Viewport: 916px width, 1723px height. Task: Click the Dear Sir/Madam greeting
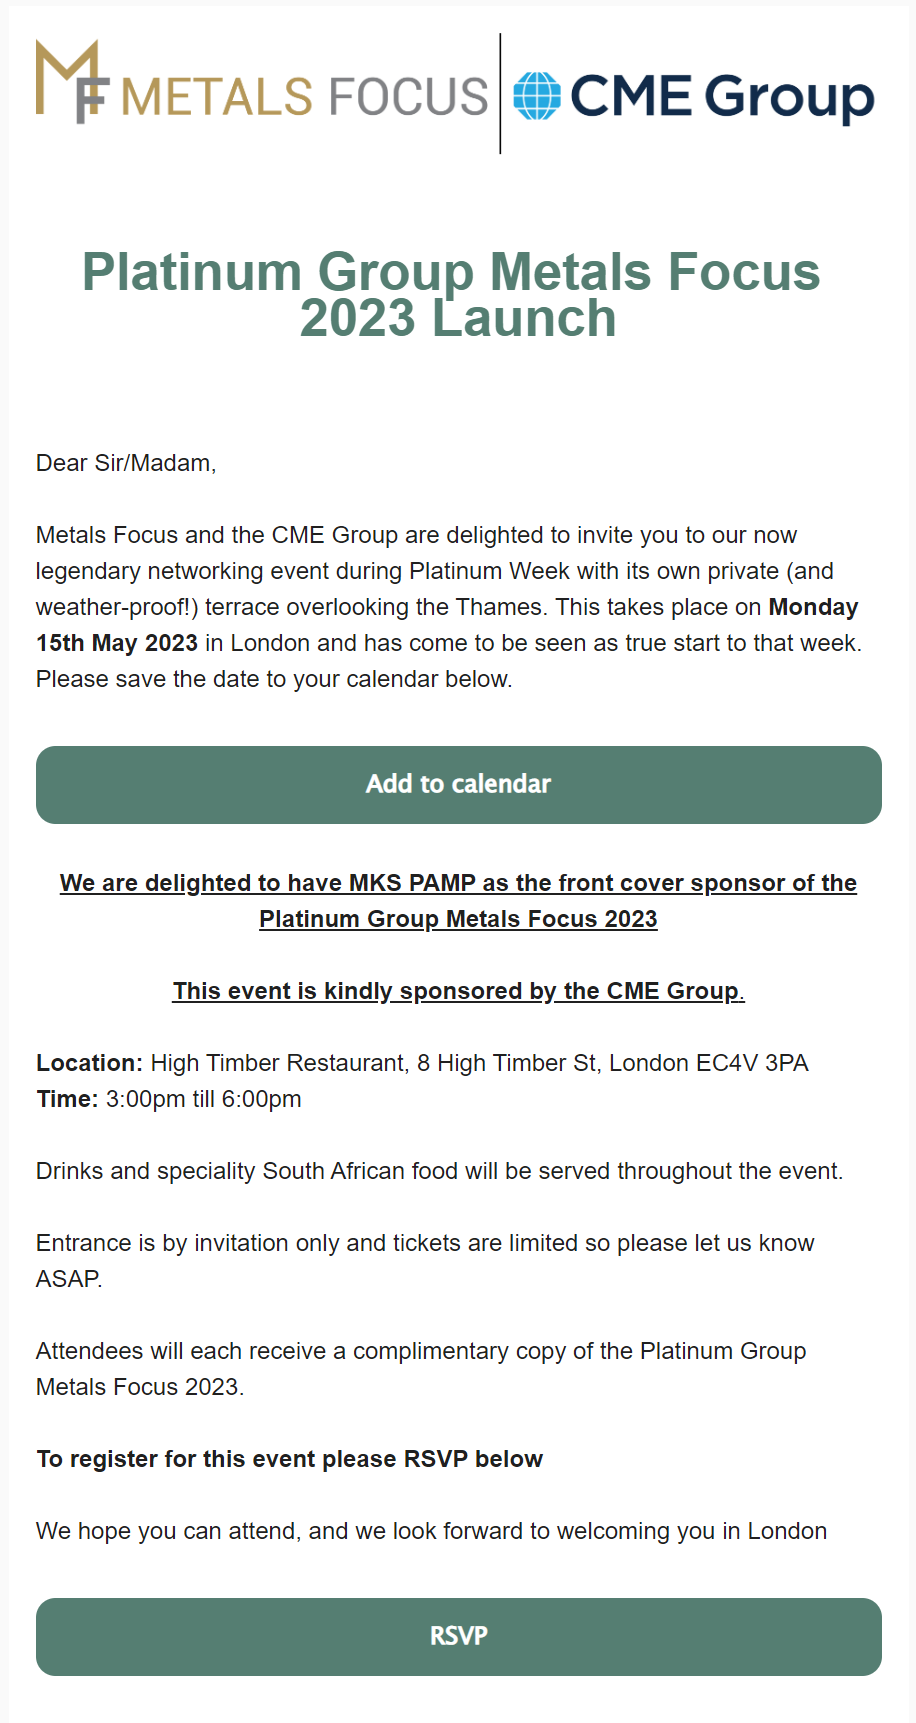coord(126,463)
